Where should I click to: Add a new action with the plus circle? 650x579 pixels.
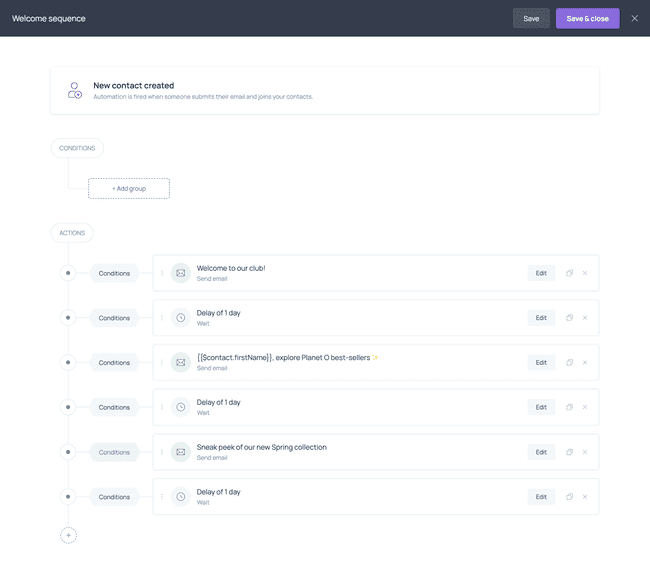(68, 535)
